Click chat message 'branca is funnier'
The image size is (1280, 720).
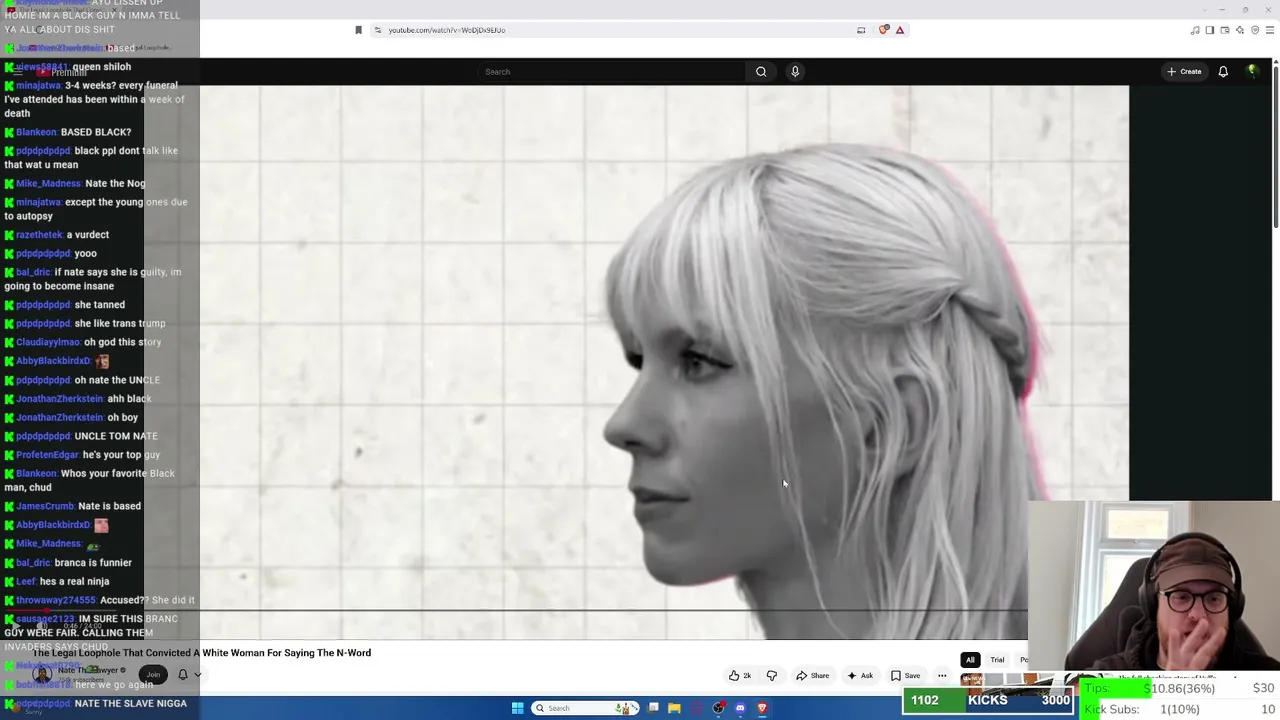pyautogui.click(x=93, y=563)
